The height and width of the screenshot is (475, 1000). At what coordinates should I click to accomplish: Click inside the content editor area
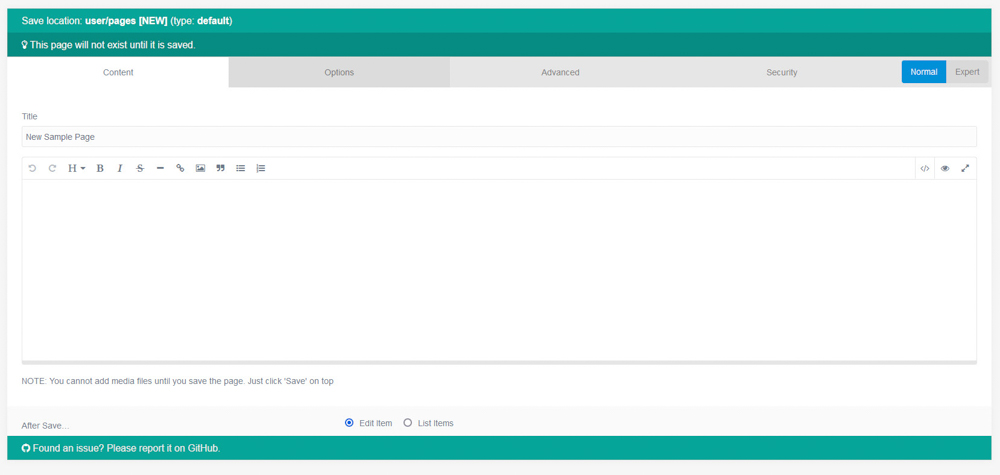point(499,270)
